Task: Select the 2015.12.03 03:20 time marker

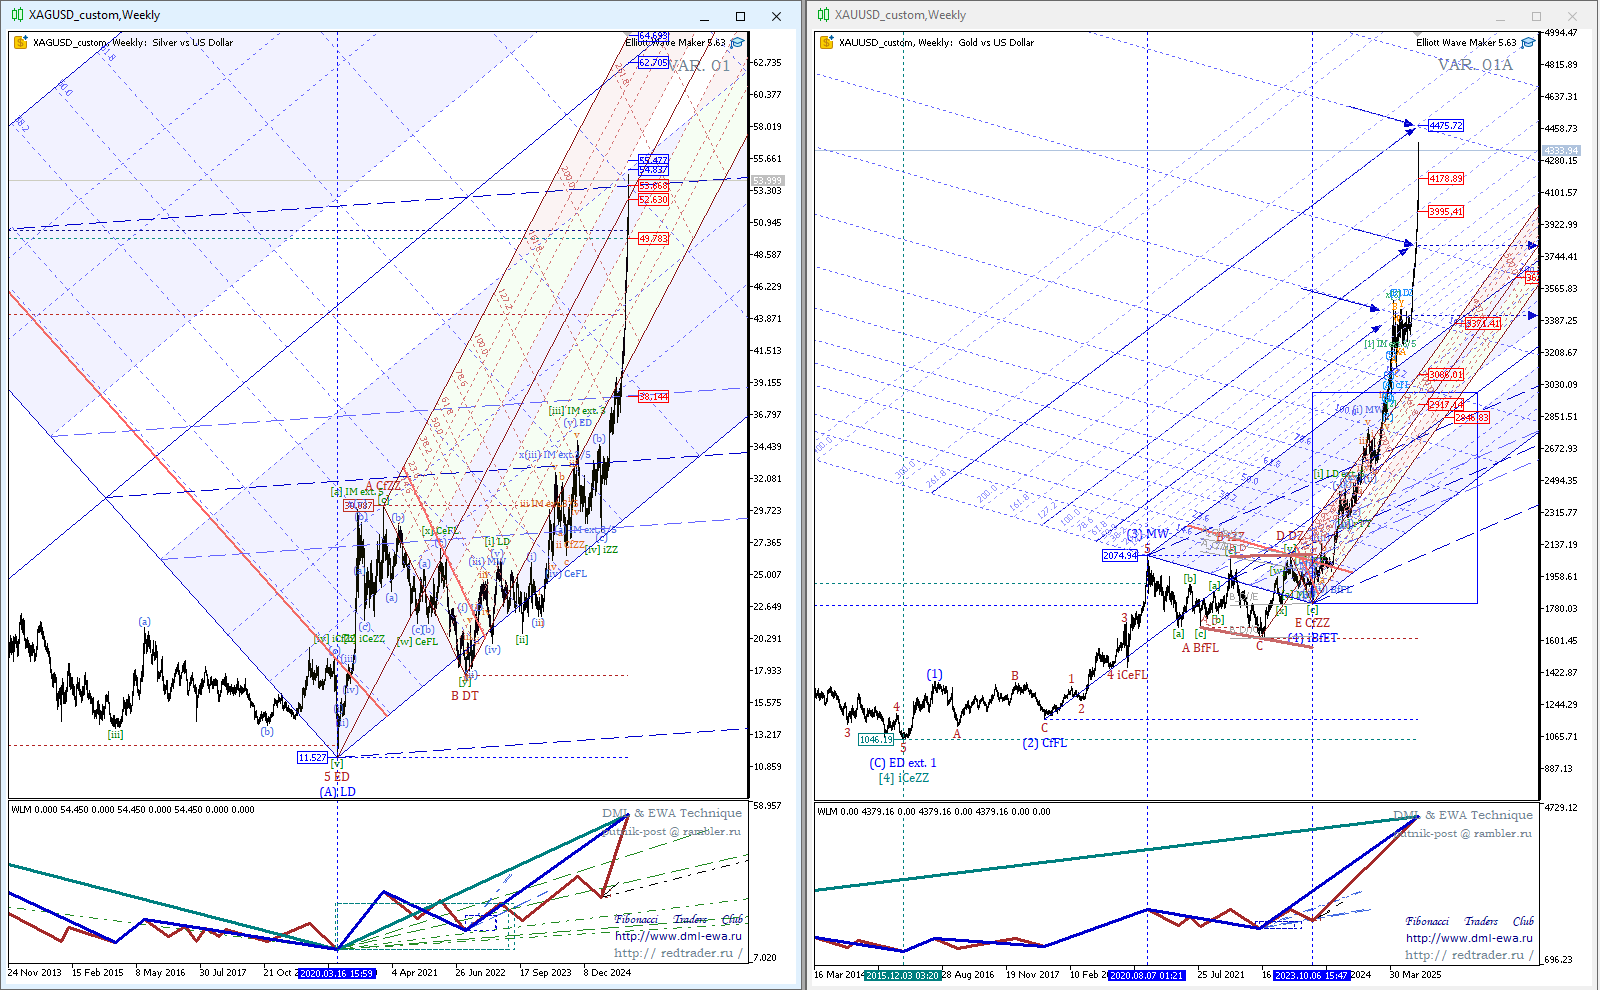Action: tap(902, 974)
